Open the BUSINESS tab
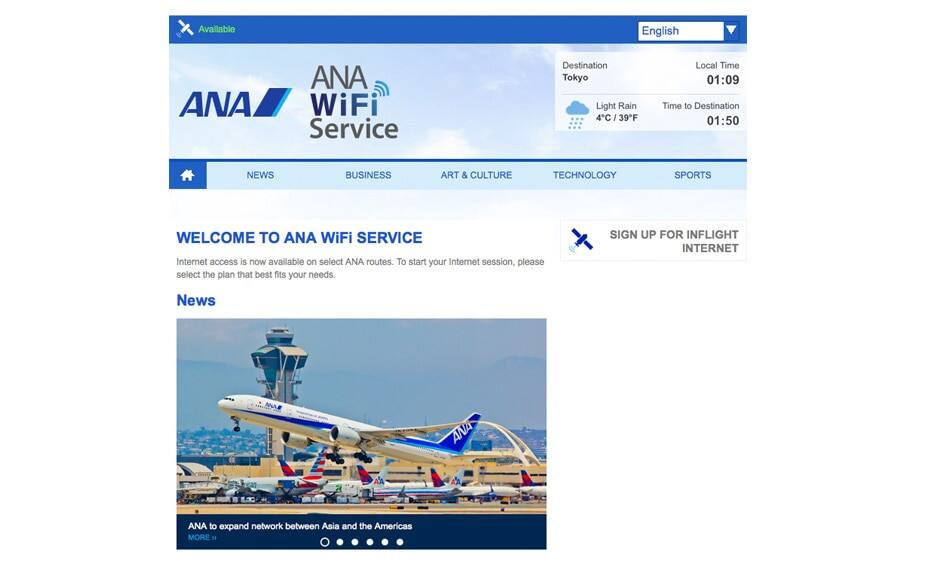This screenshot has width=930, height=575. (368, 175)
